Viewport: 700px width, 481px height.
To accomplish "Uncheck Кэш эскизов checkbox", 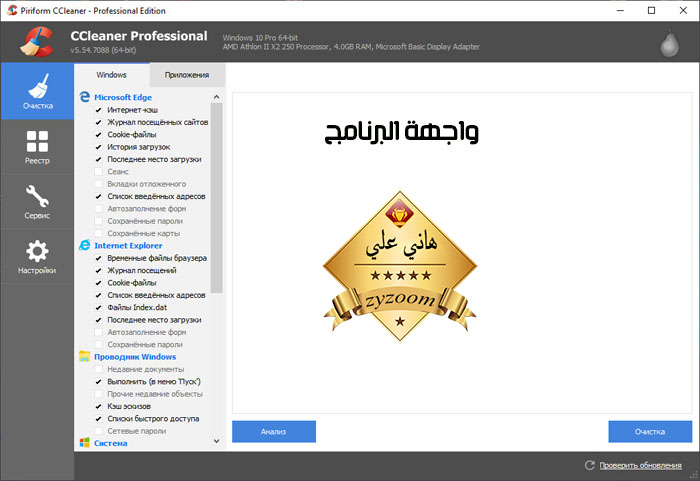I will 99,406.
